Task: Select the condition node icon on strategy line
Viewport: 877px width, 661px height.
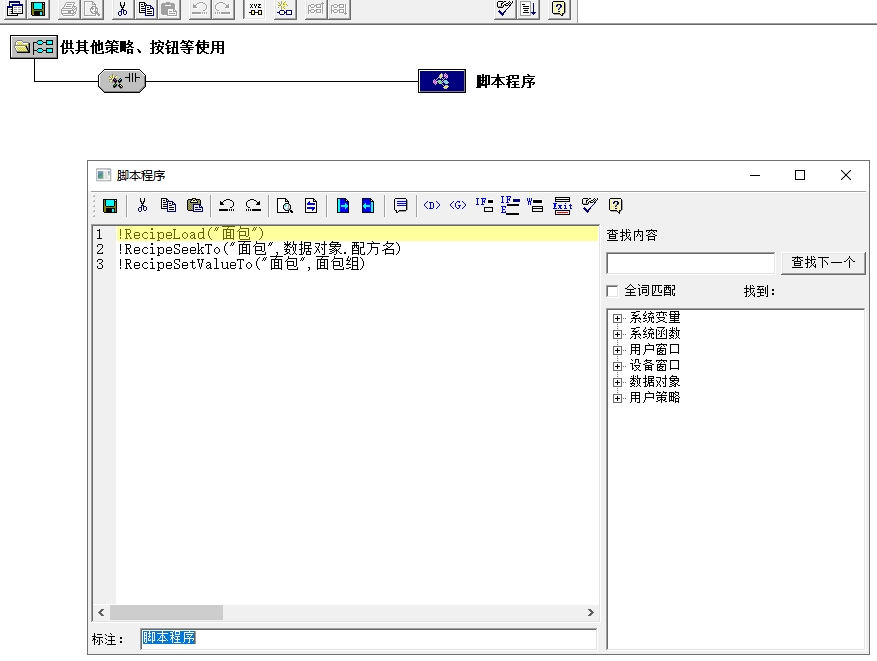Action: tap(122, 81)
